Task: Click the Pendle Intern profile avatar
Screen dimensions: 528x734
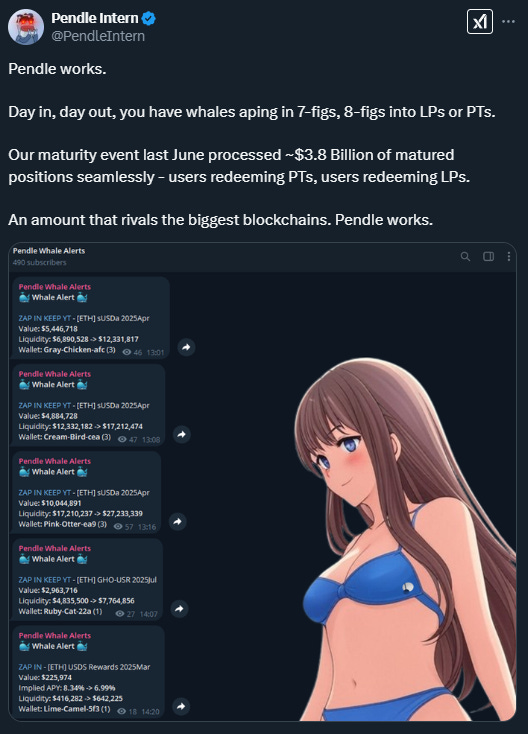Action: coord(26,27)
